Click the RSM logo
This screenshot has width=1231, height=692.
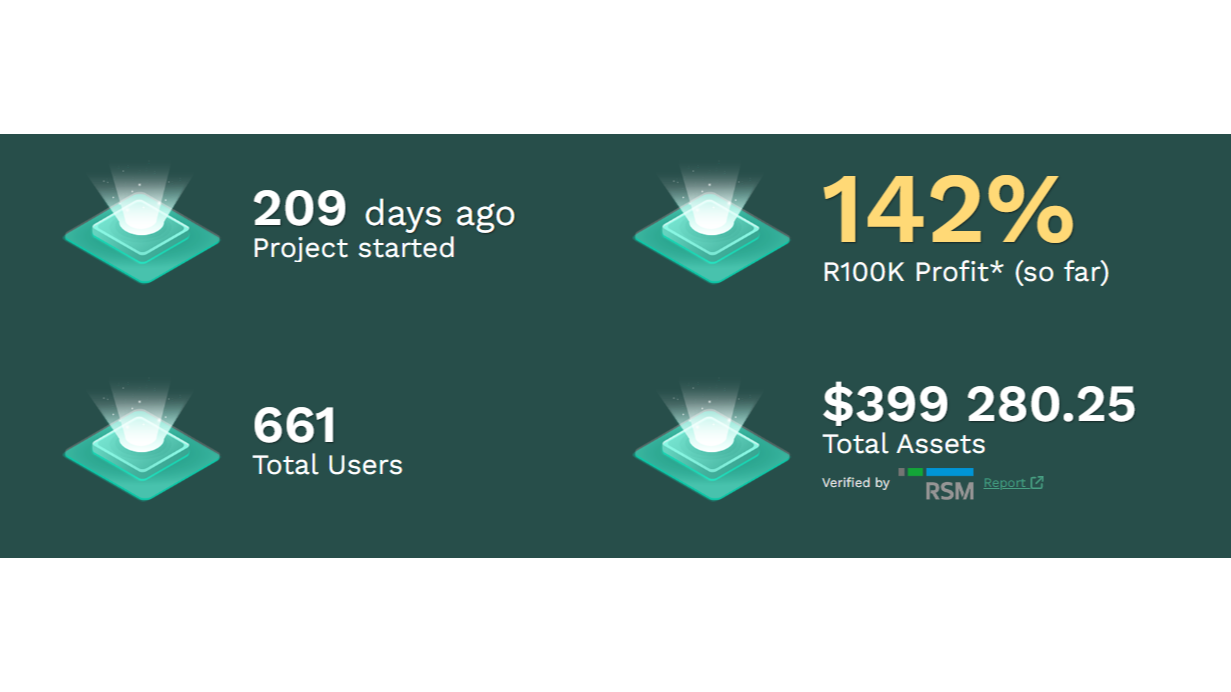936,484
